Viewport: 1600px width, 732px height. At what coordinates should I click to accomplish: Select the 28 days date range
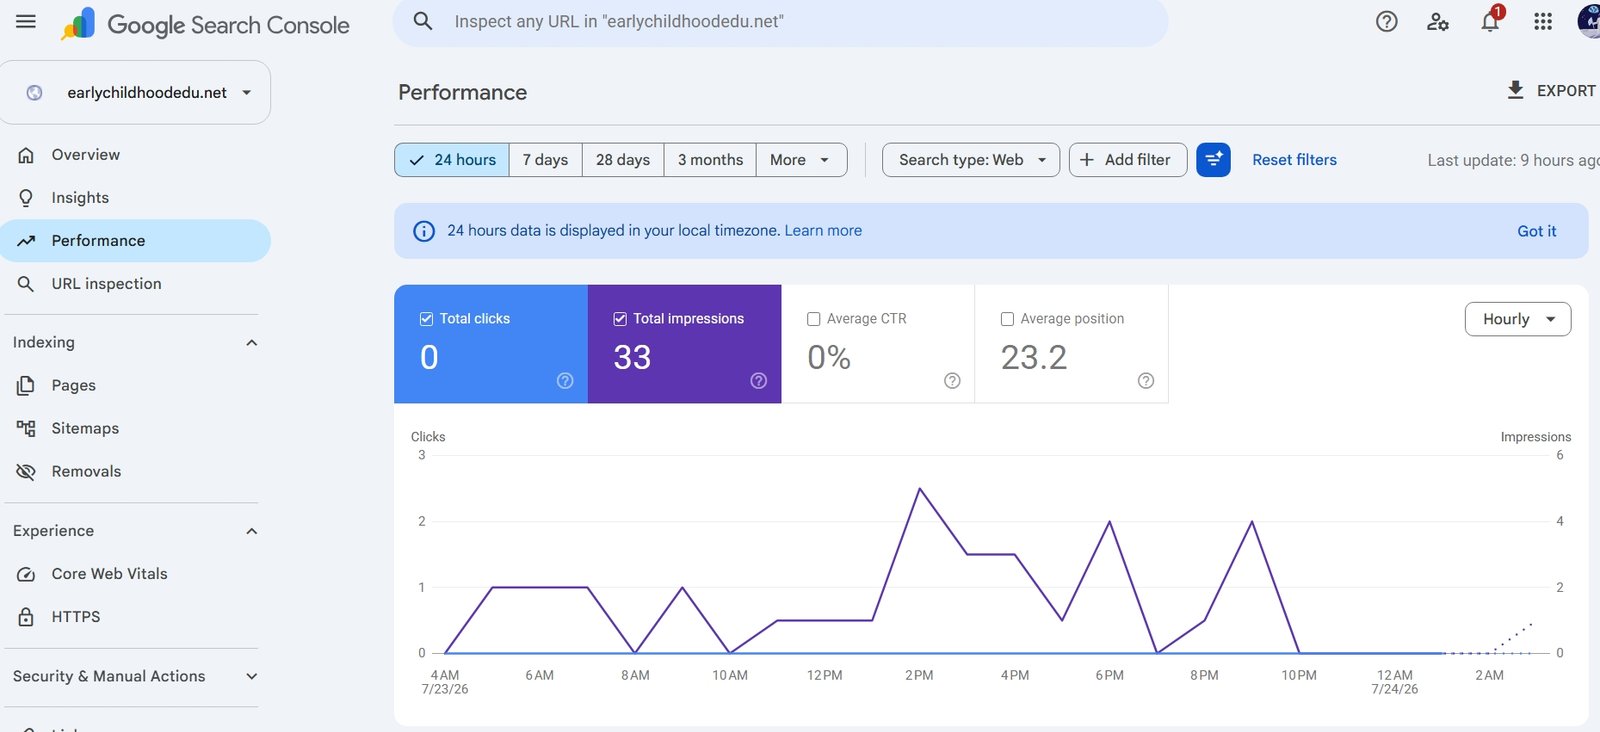623,160
